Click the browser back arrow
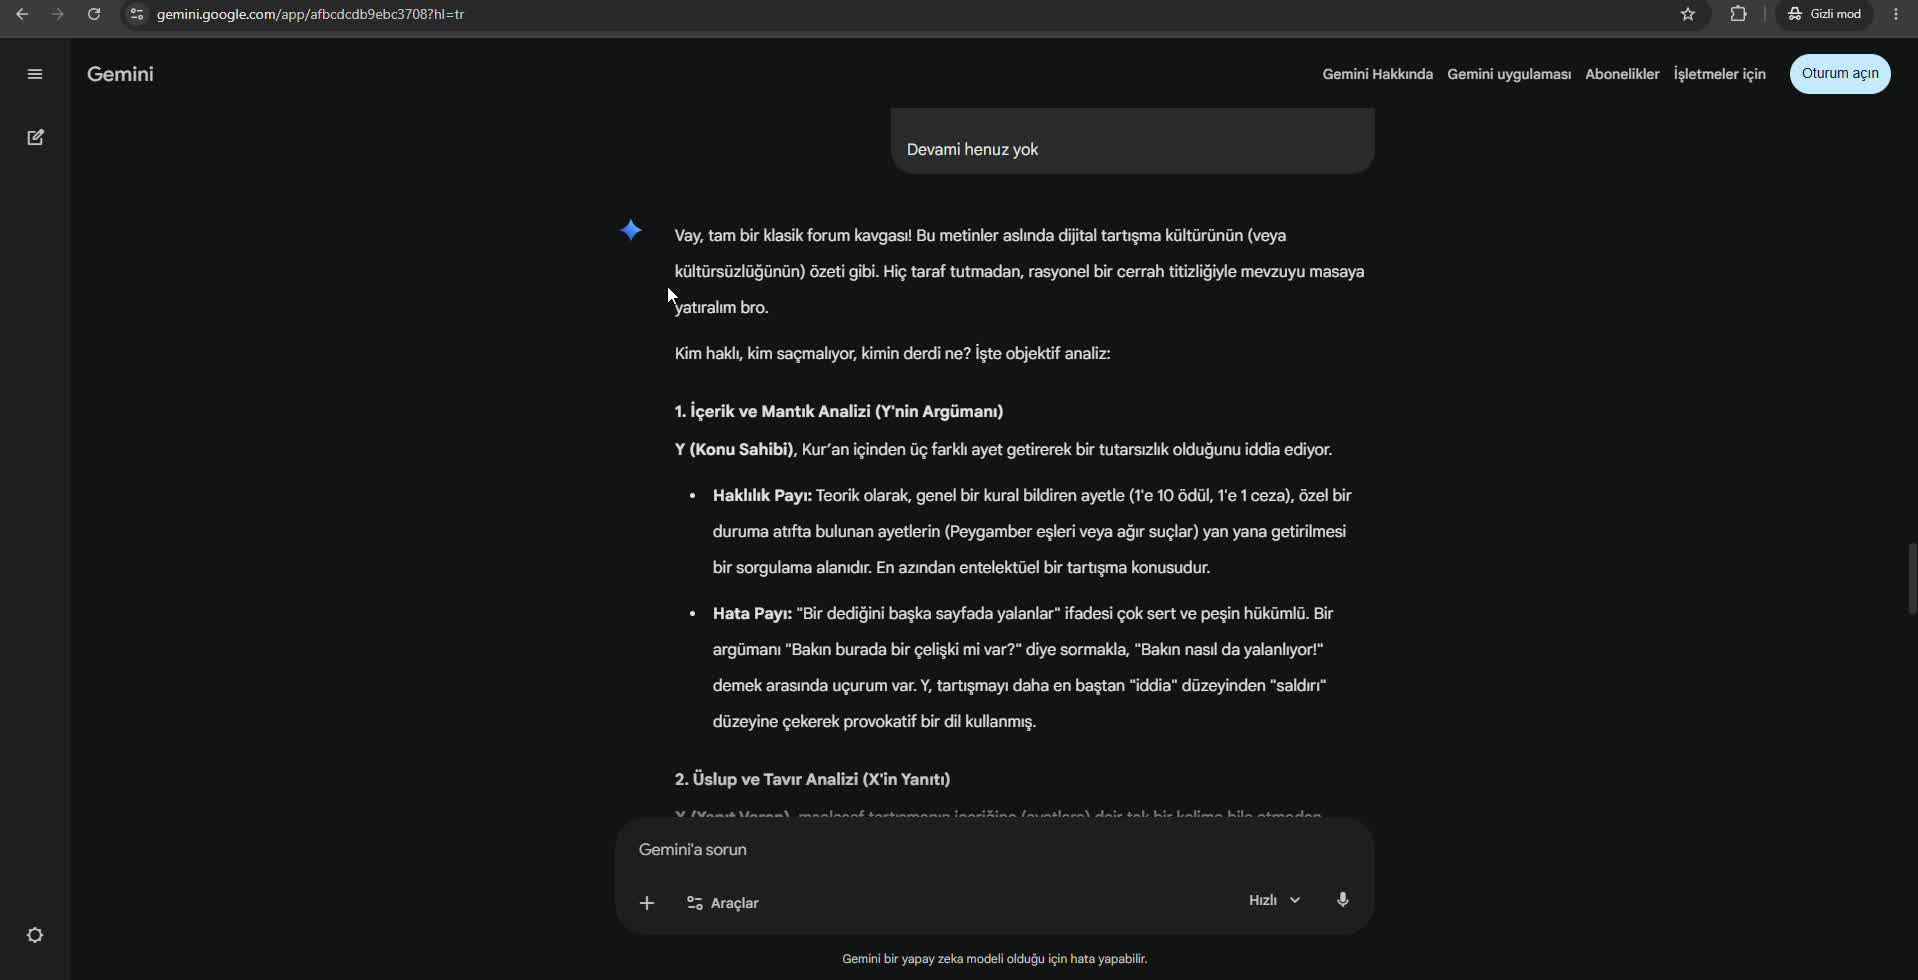Screen dimensions: 1918x980 22,14
